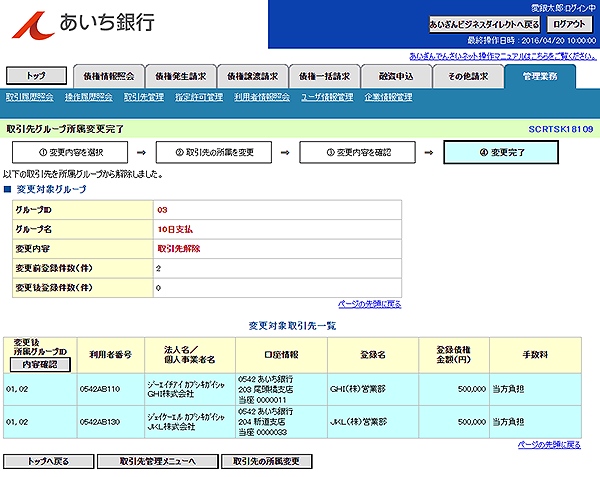
Task: Click registered name GHI(株)営業部
Action: click(358, 389)
